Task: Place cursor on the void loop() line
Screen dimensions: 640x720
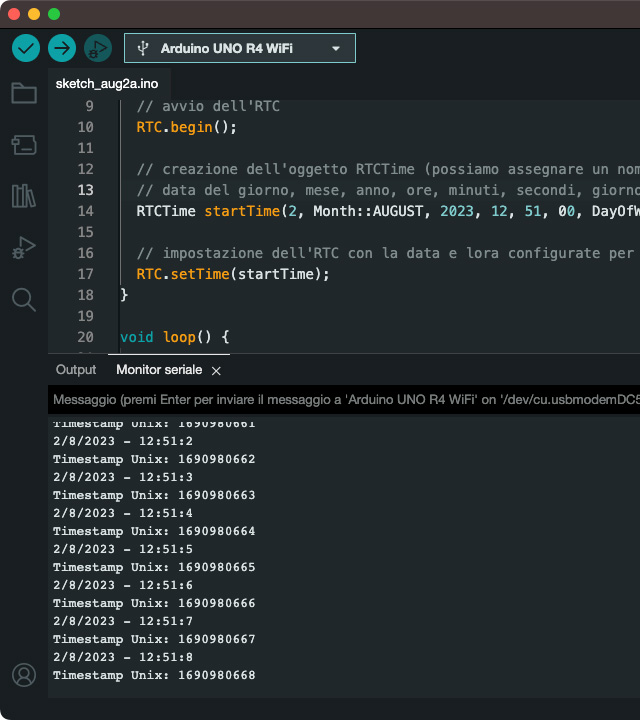Action: click(175, 337)
